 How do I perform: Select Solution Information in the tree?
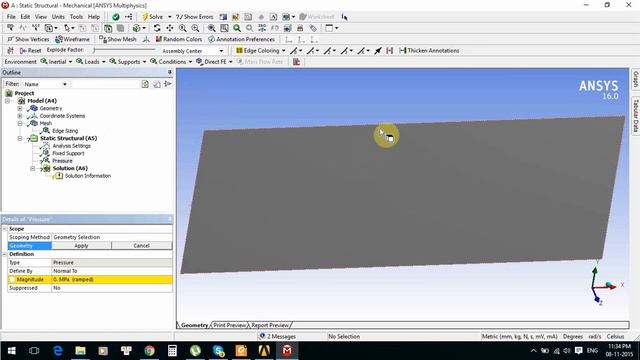[88, 176]
